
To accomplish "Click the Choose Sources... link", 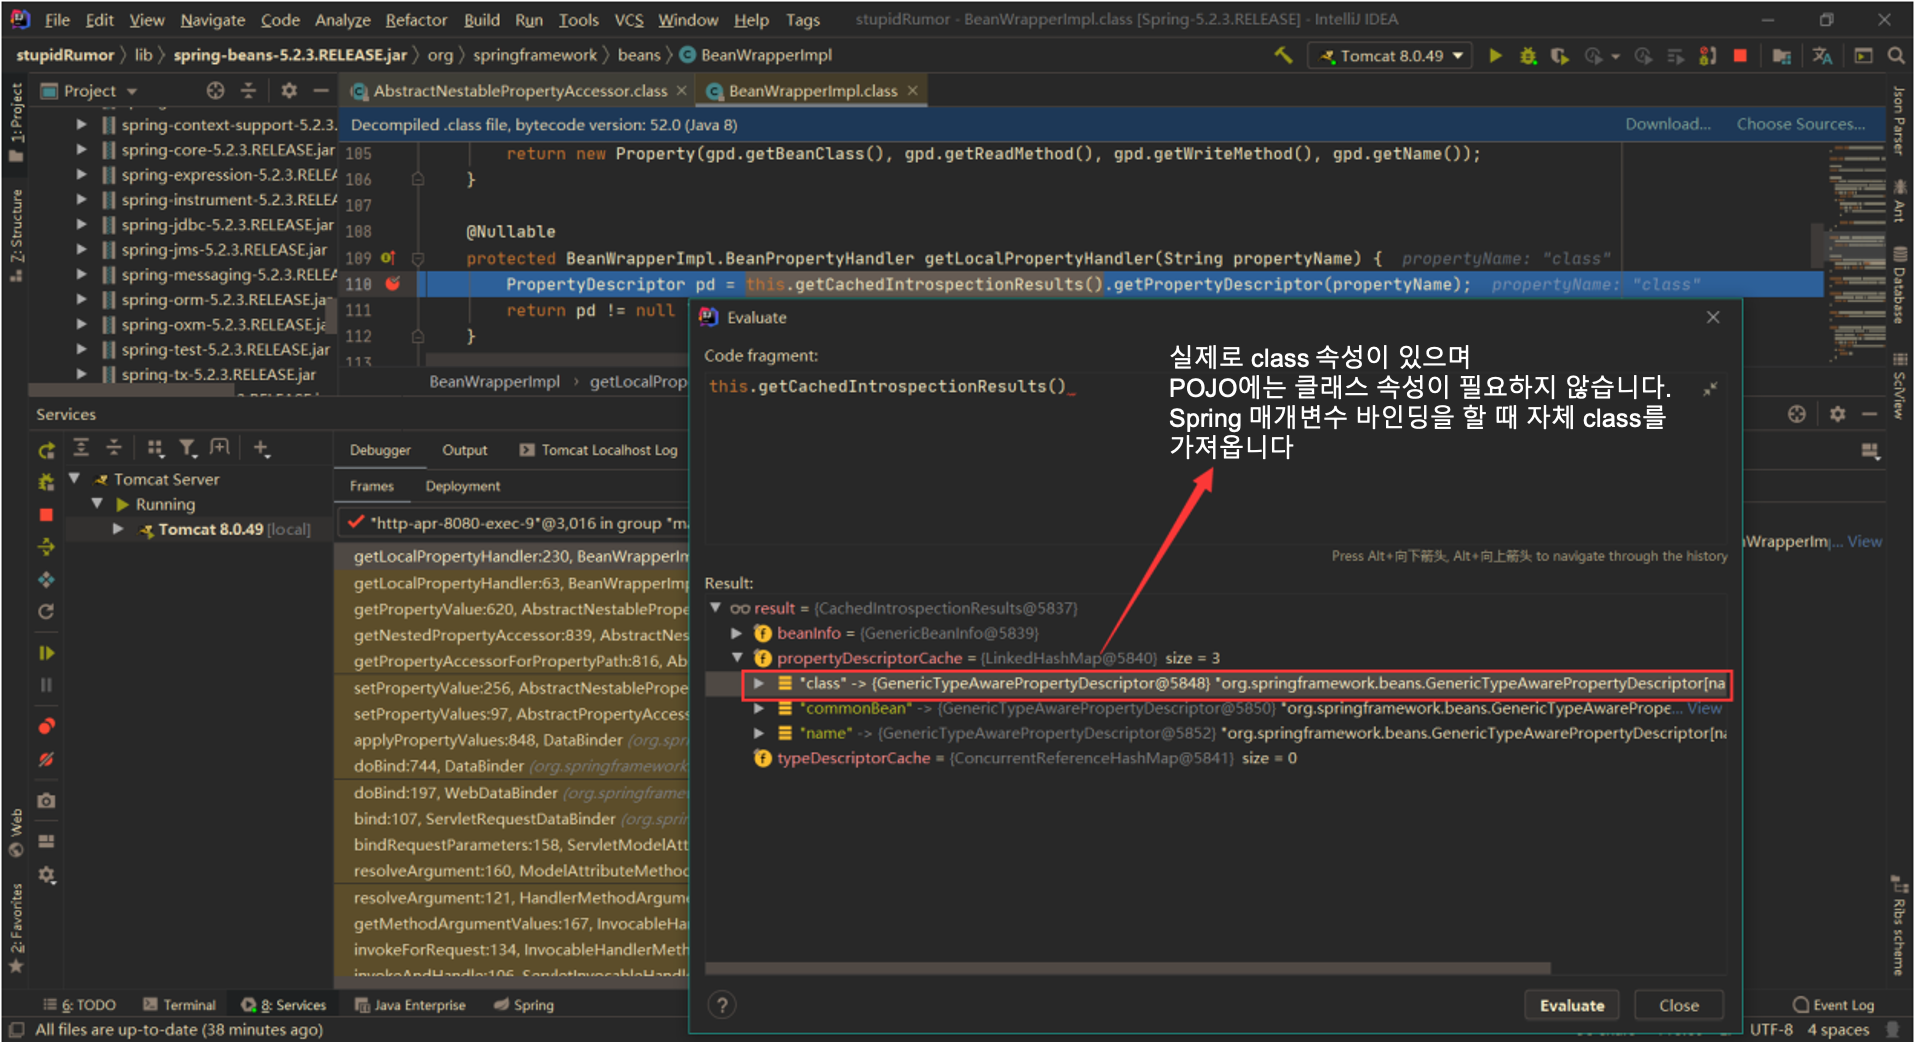I will [1801, 124].
